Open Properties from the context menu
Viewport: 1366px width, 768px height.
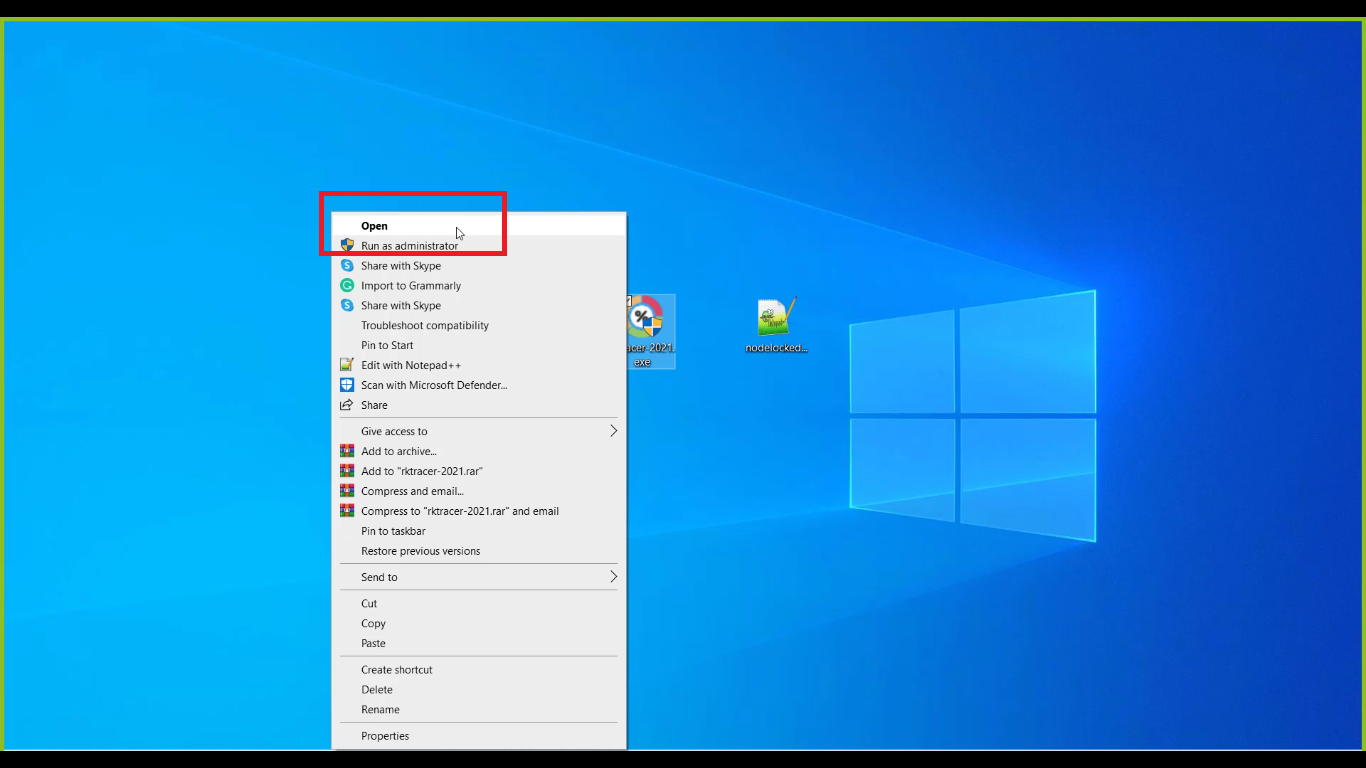tap(479, 736)
